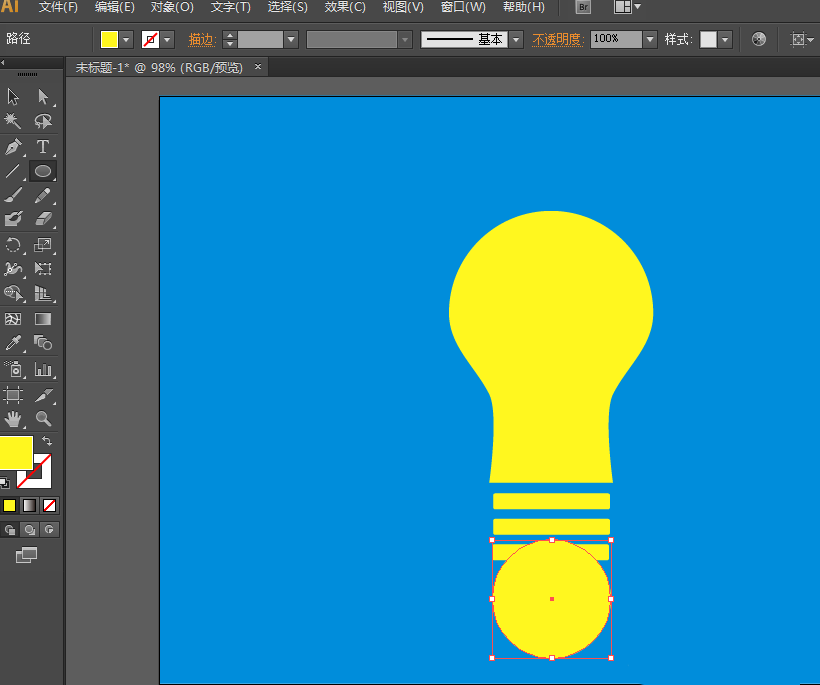Click the 描边 stroke link
This screenshot has width=820, height=685.
click(x=202, y=40)
